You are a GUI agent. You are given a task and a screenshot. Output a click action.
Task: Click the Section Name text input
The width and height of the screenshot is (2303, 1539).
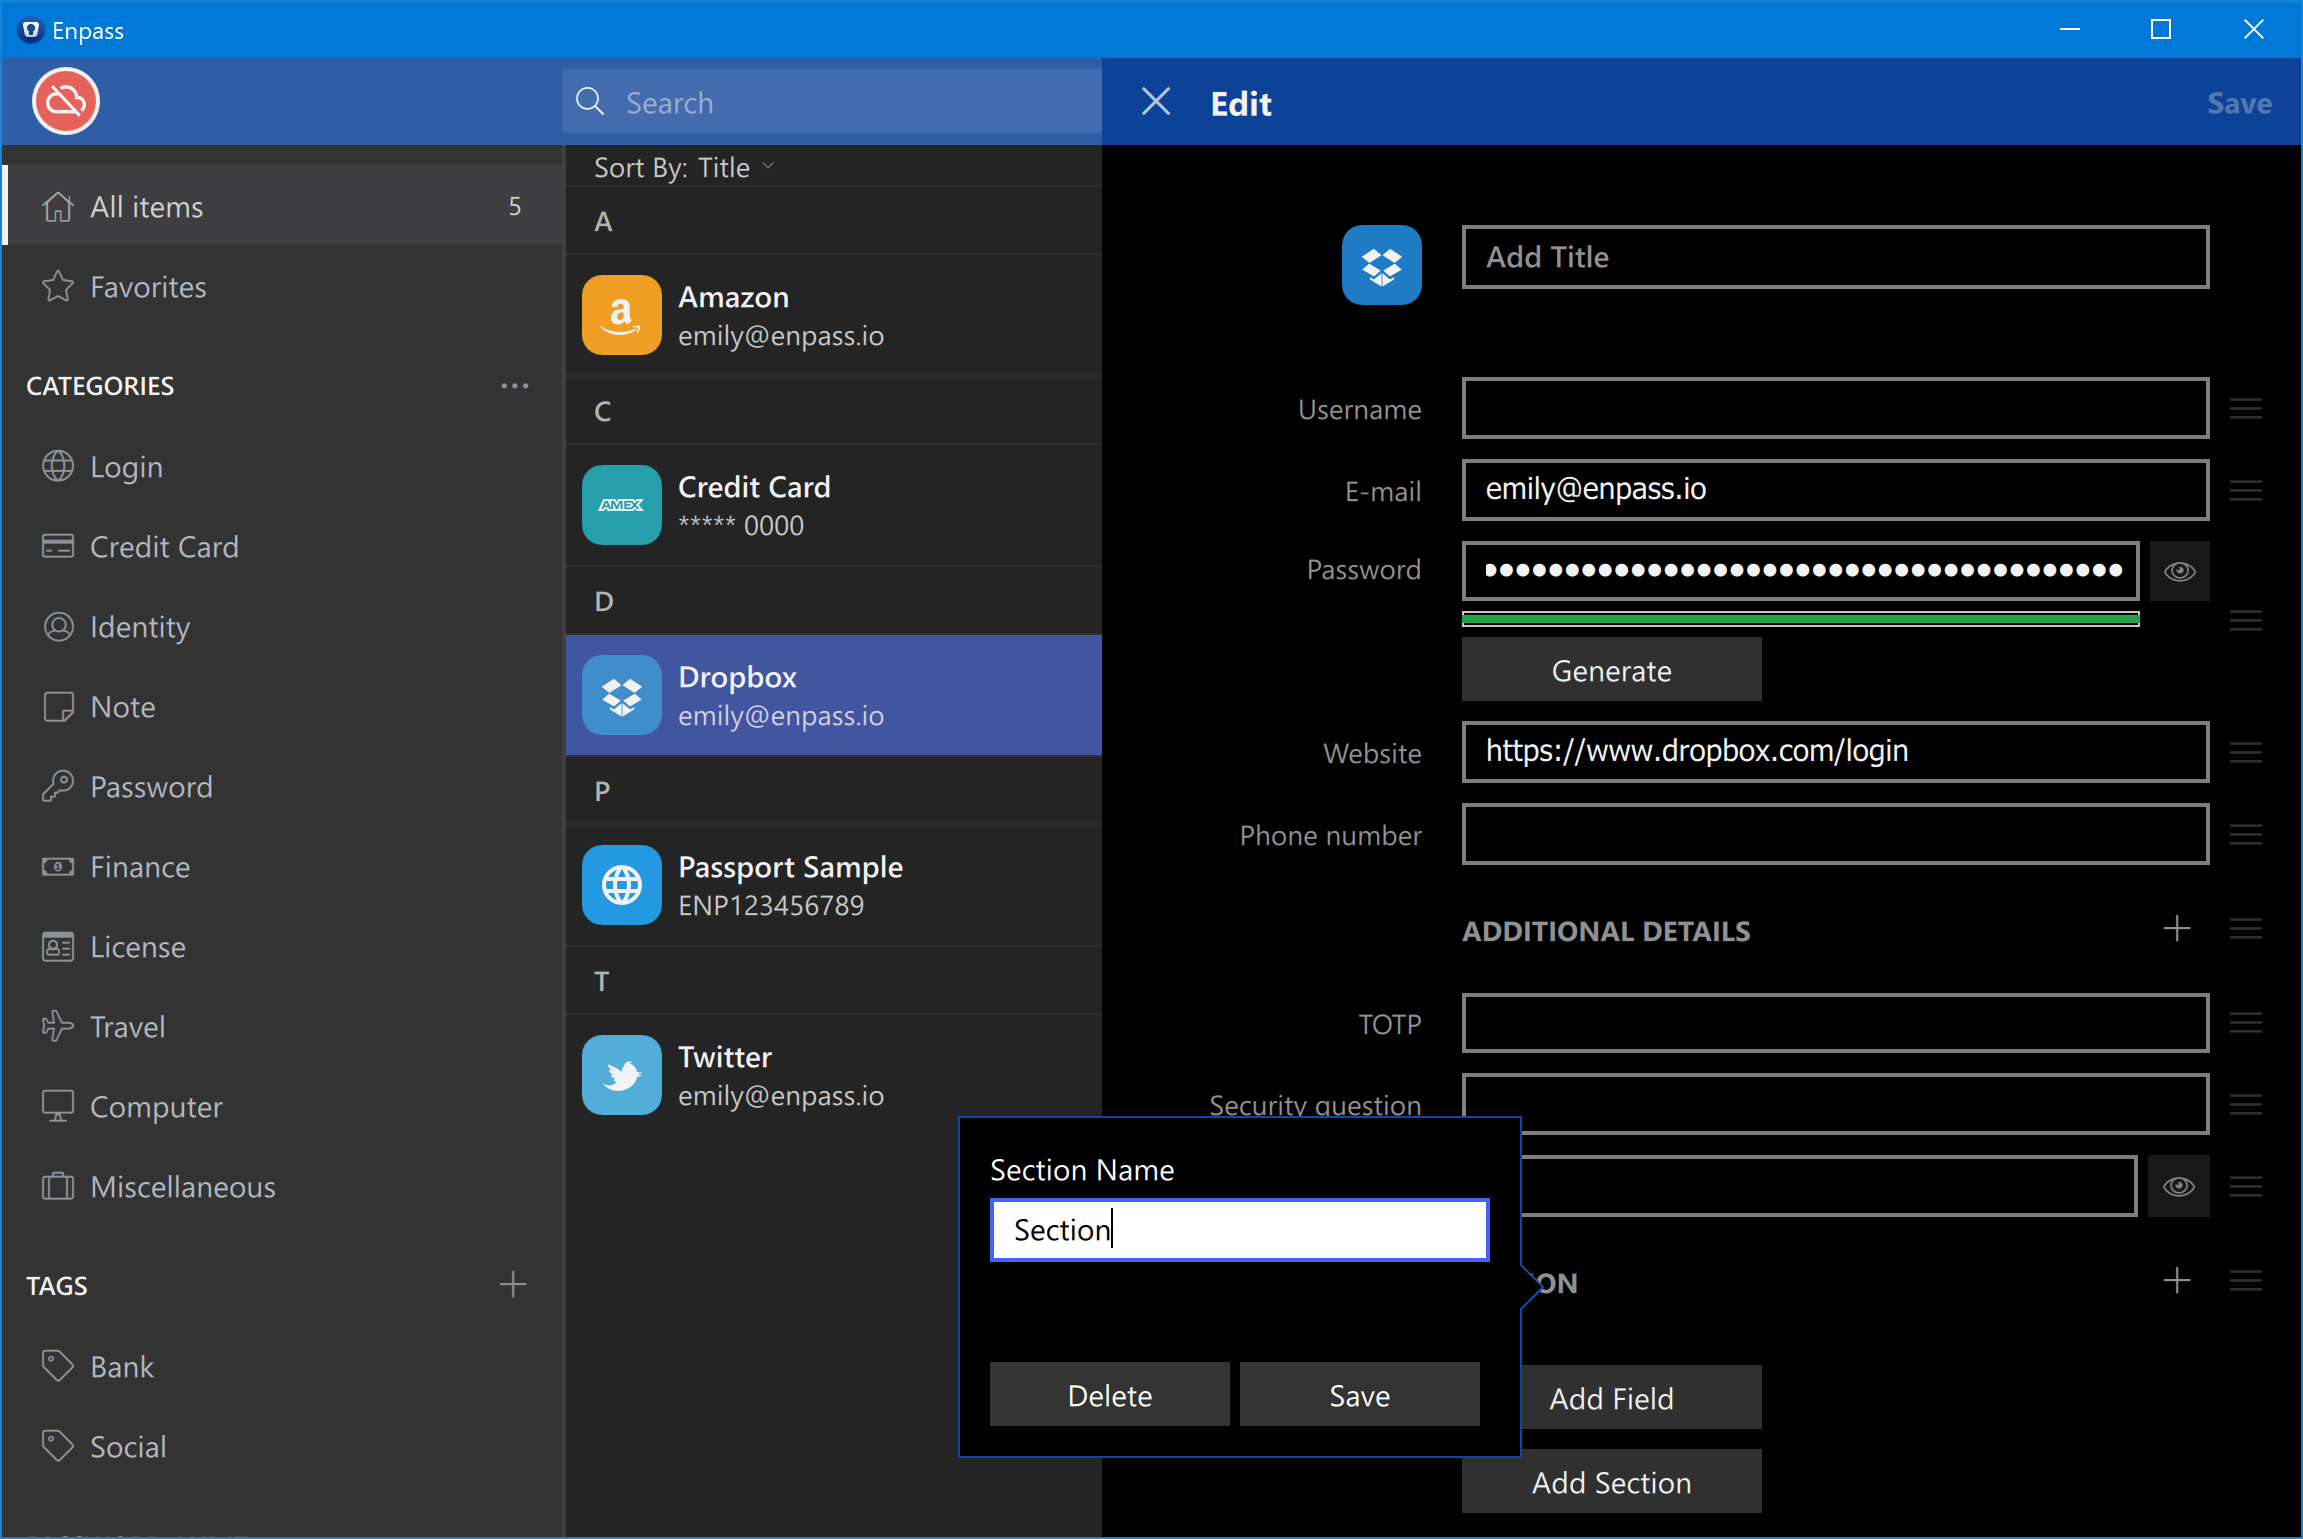coord(1239,1230)
